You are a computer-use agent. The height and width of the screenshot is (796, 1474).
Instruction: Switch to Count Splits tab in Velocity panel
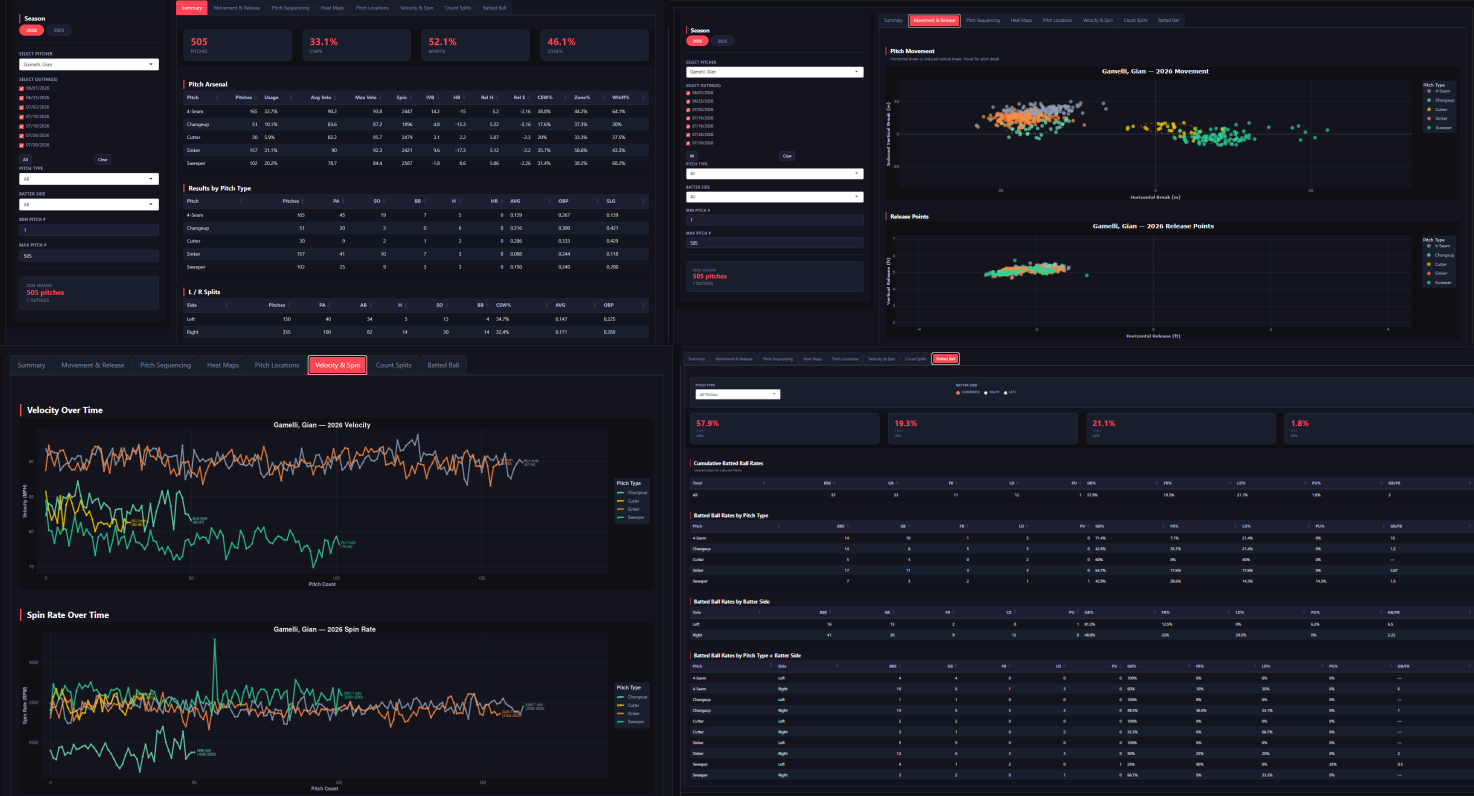click(393, 365)
